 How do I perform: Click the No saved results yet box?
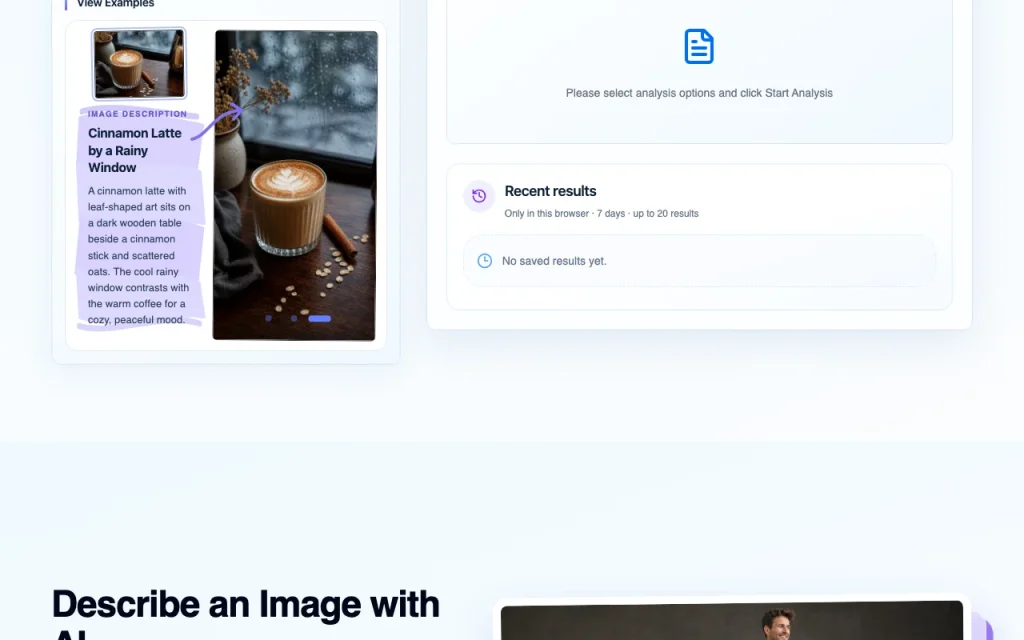(x=699, y=261)
